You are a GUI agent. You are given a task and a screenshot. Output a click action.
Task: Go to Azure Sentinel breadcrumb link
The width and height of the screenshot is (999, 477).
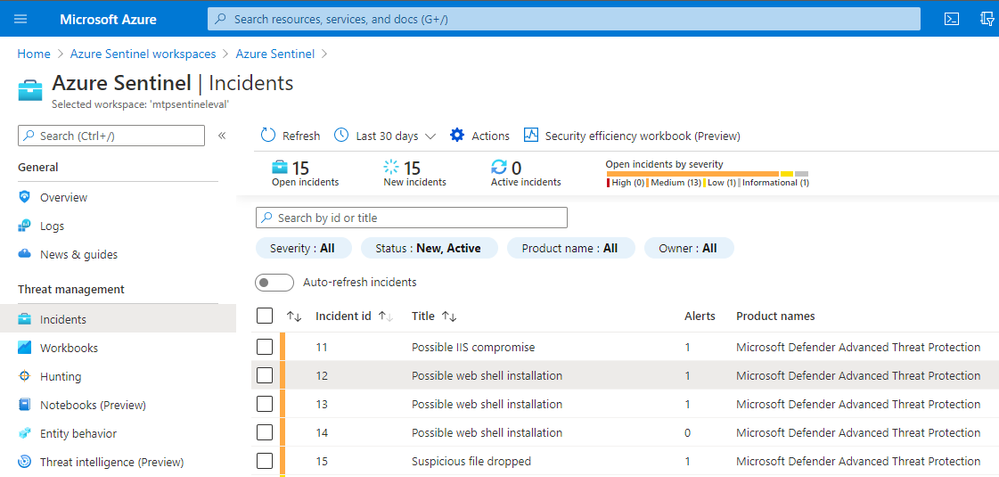(x=275, y=54)
